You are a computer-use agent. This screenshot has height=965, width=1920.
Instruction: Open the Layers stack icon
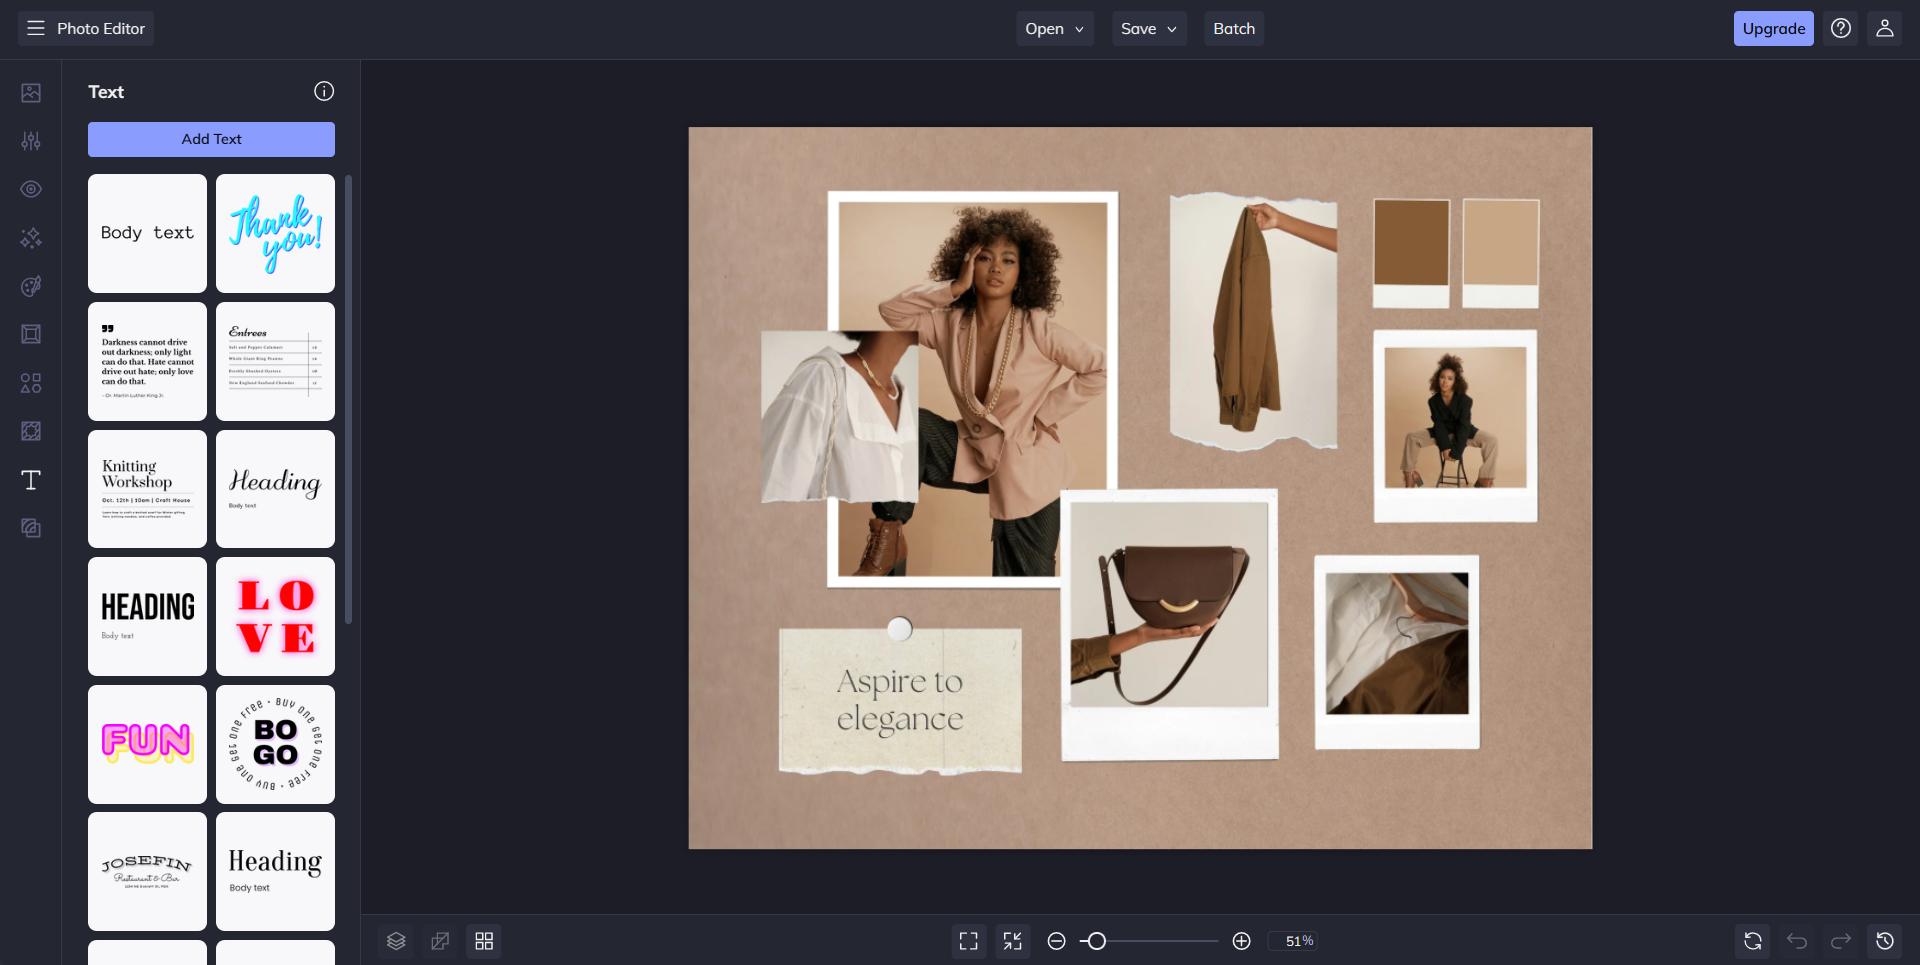tap(396, 941)
